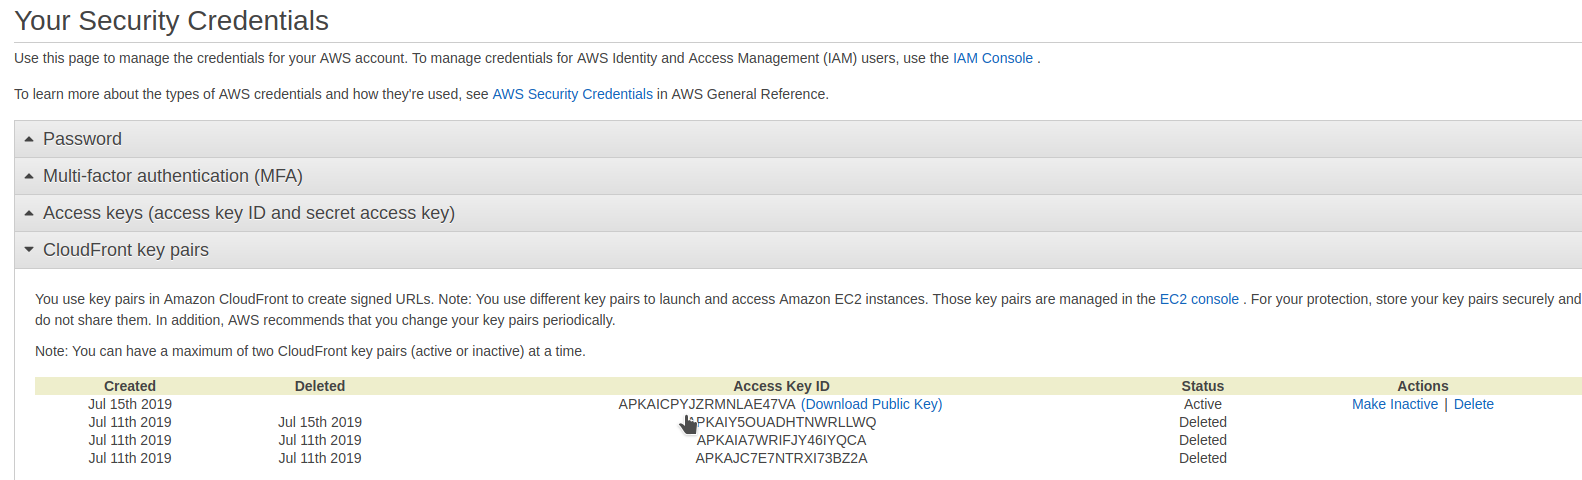Click the APKAIA7WRIFJY46IYQCA key ID

[x=781, y=441]
